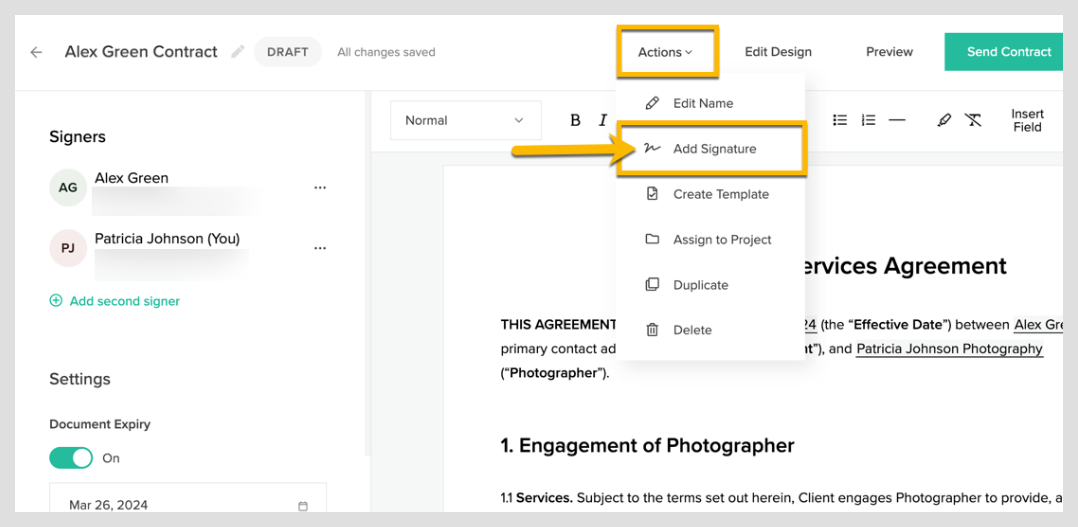Screen dimensions: 1078x527
Task: Click the Signers heading
Action: pos(78,137)
